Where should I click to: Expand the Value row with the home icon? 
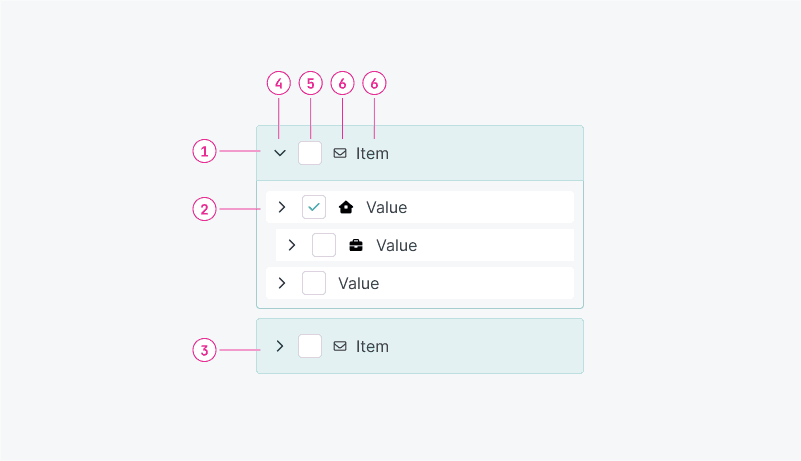282,207
